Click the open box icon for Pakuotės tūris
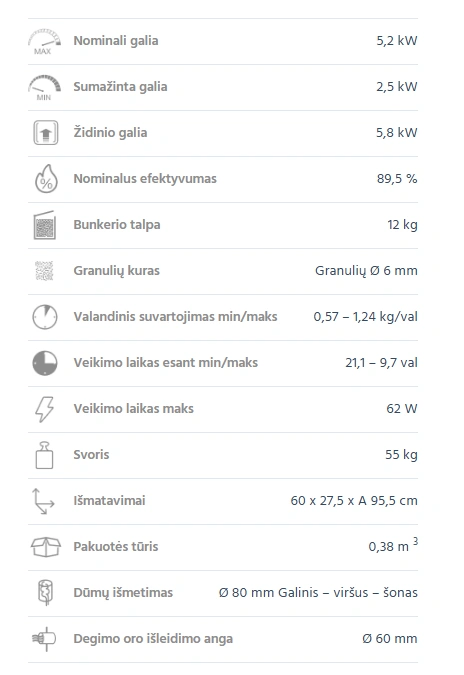 tap(46, 547)
